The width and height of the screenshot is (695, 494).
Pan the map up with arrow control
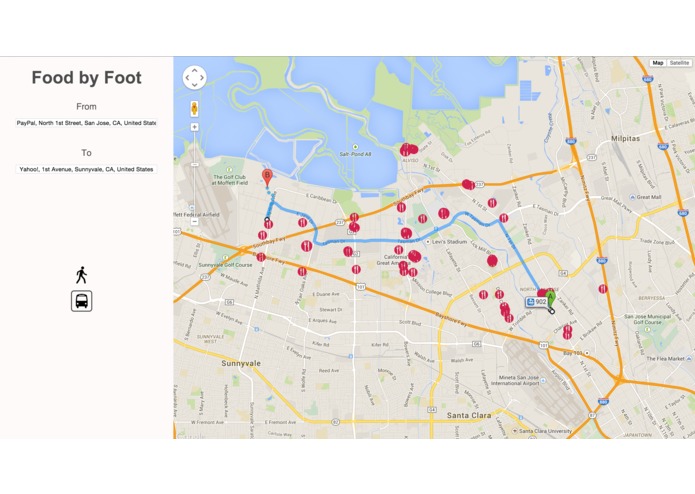pyautogui.click(x=195, y=70)
